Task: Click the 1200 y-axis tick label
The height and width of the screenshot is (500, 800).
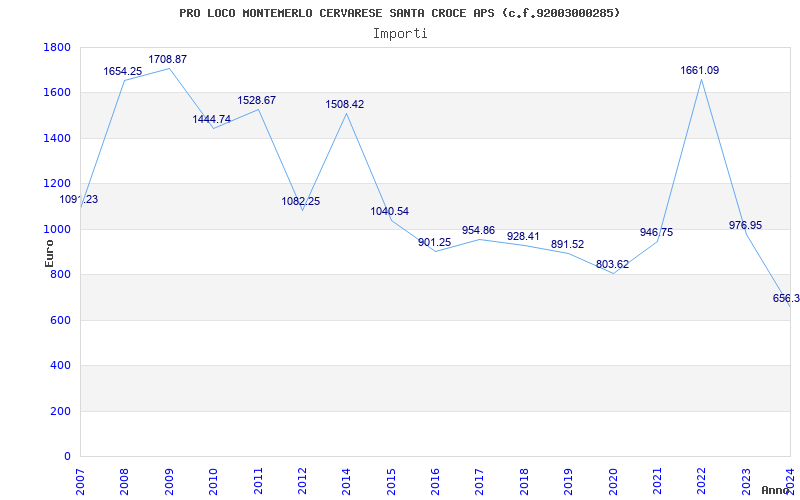Action: [57, 184]
